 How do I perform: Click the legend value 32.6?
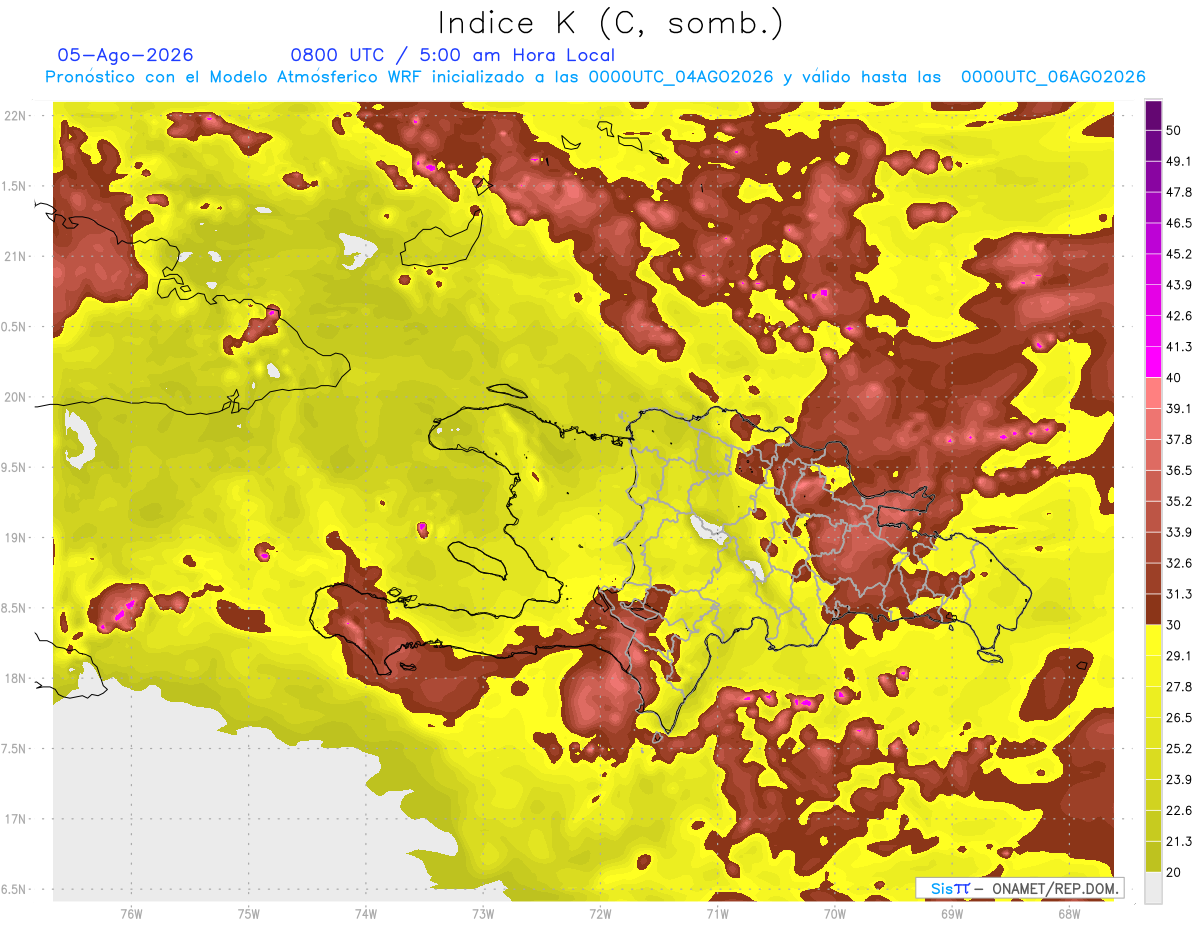1179,563
